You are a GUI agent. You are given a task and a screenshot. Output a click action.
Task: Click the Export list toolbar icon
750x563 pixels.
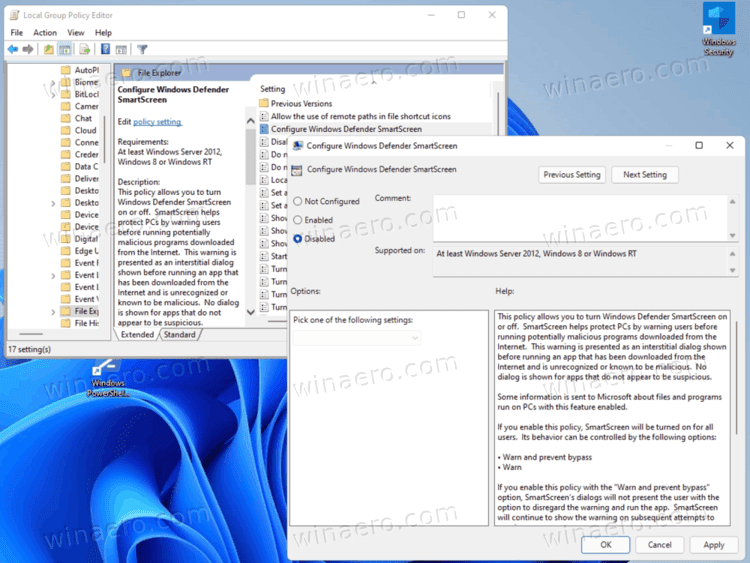[x=85, y=49]
